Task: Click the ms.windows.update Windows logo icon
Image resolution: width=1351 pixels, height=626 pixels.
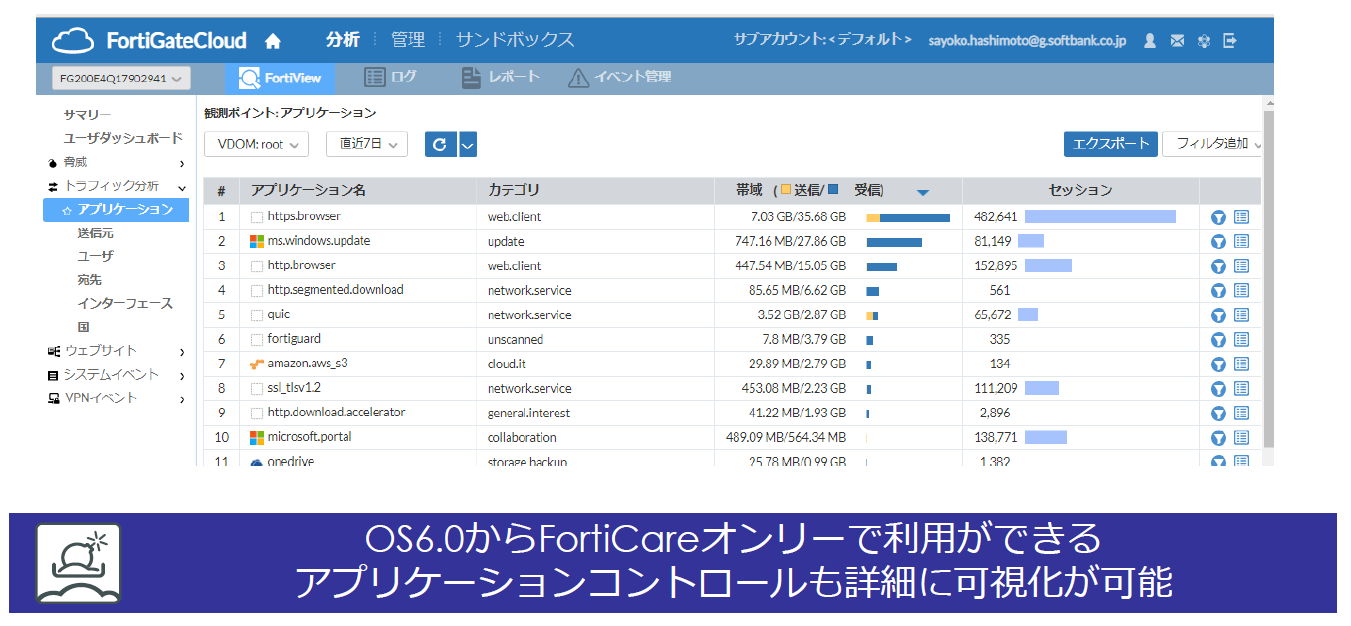Action: [257, 241]
